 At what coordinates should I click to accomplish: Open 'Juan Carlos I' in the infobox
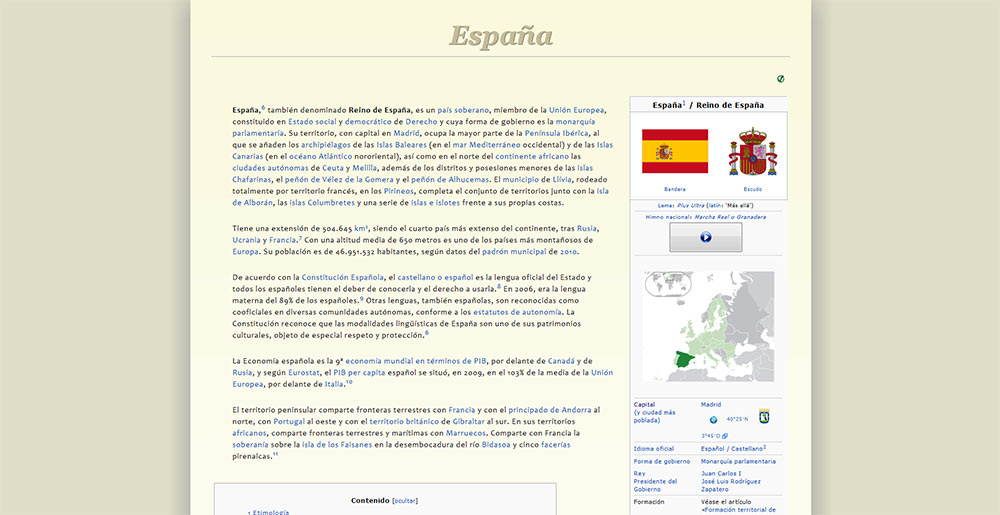(721, 474)
